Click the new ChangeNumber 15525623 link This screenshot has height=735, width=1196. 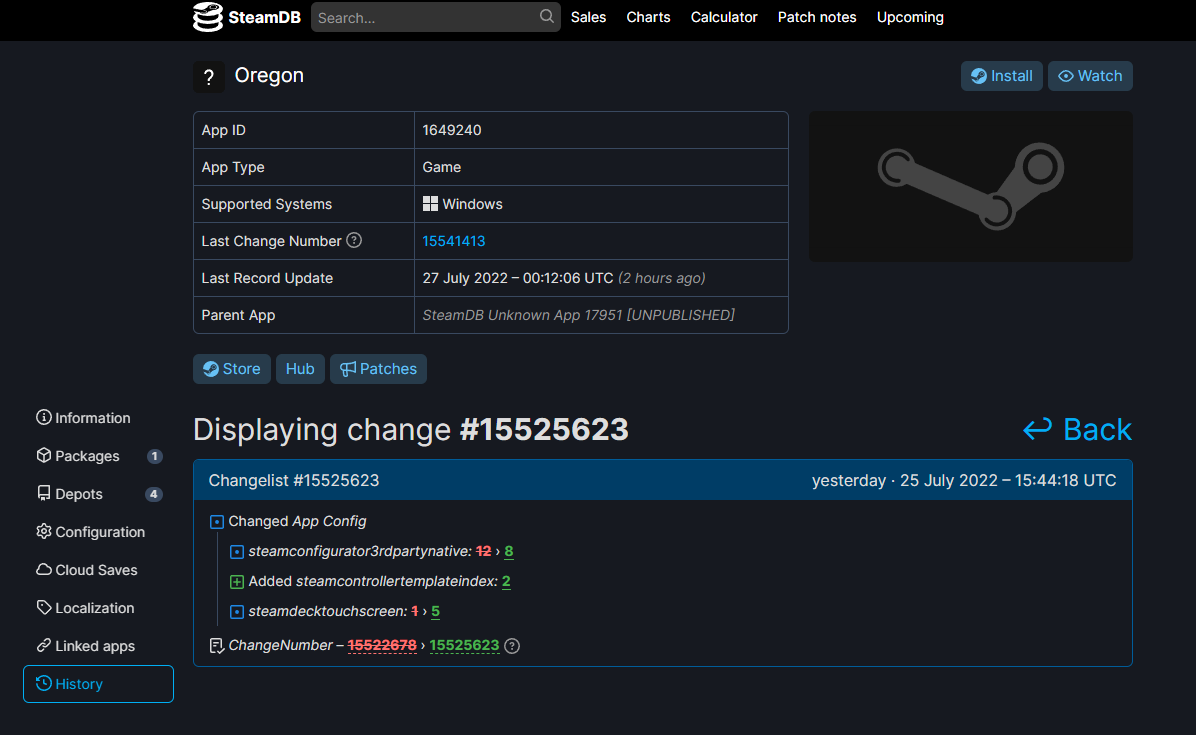464,645
